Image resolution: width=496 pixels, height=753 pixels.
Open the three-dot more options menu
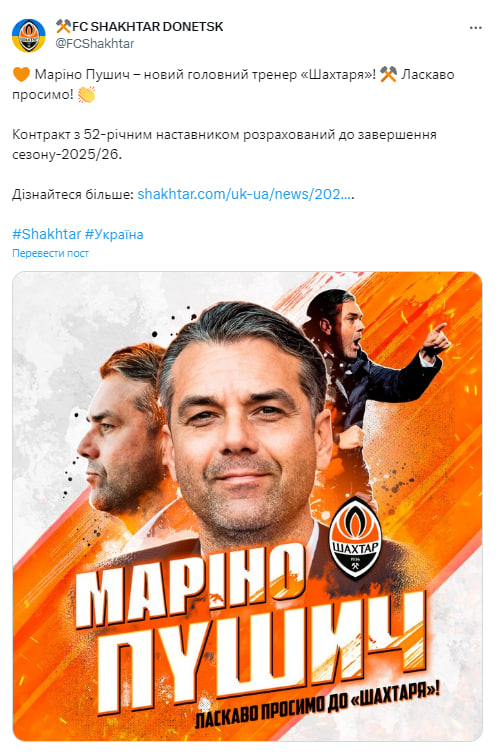tap(475, 28)
